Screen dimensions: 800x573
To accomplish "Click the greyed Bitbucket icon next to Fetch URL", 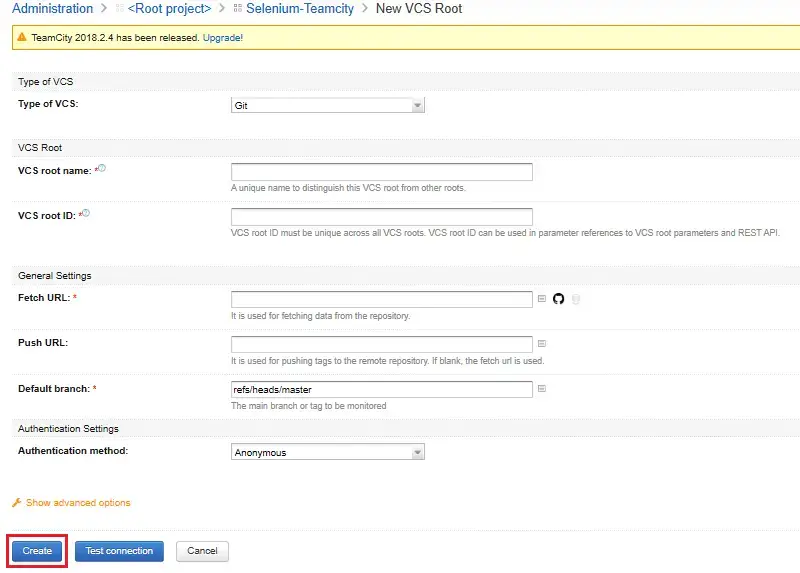I will click(x=576, y=299).
